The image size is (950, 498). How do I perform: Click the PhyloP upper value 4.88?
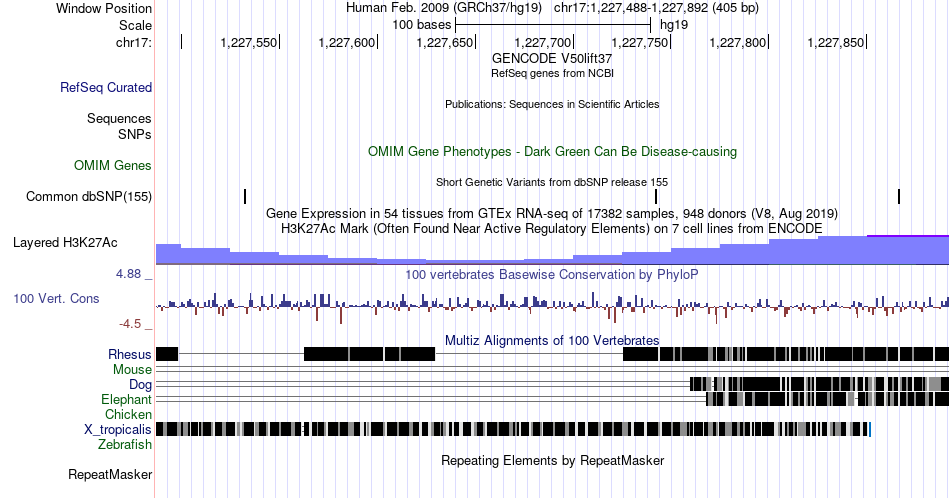[128, 274]
